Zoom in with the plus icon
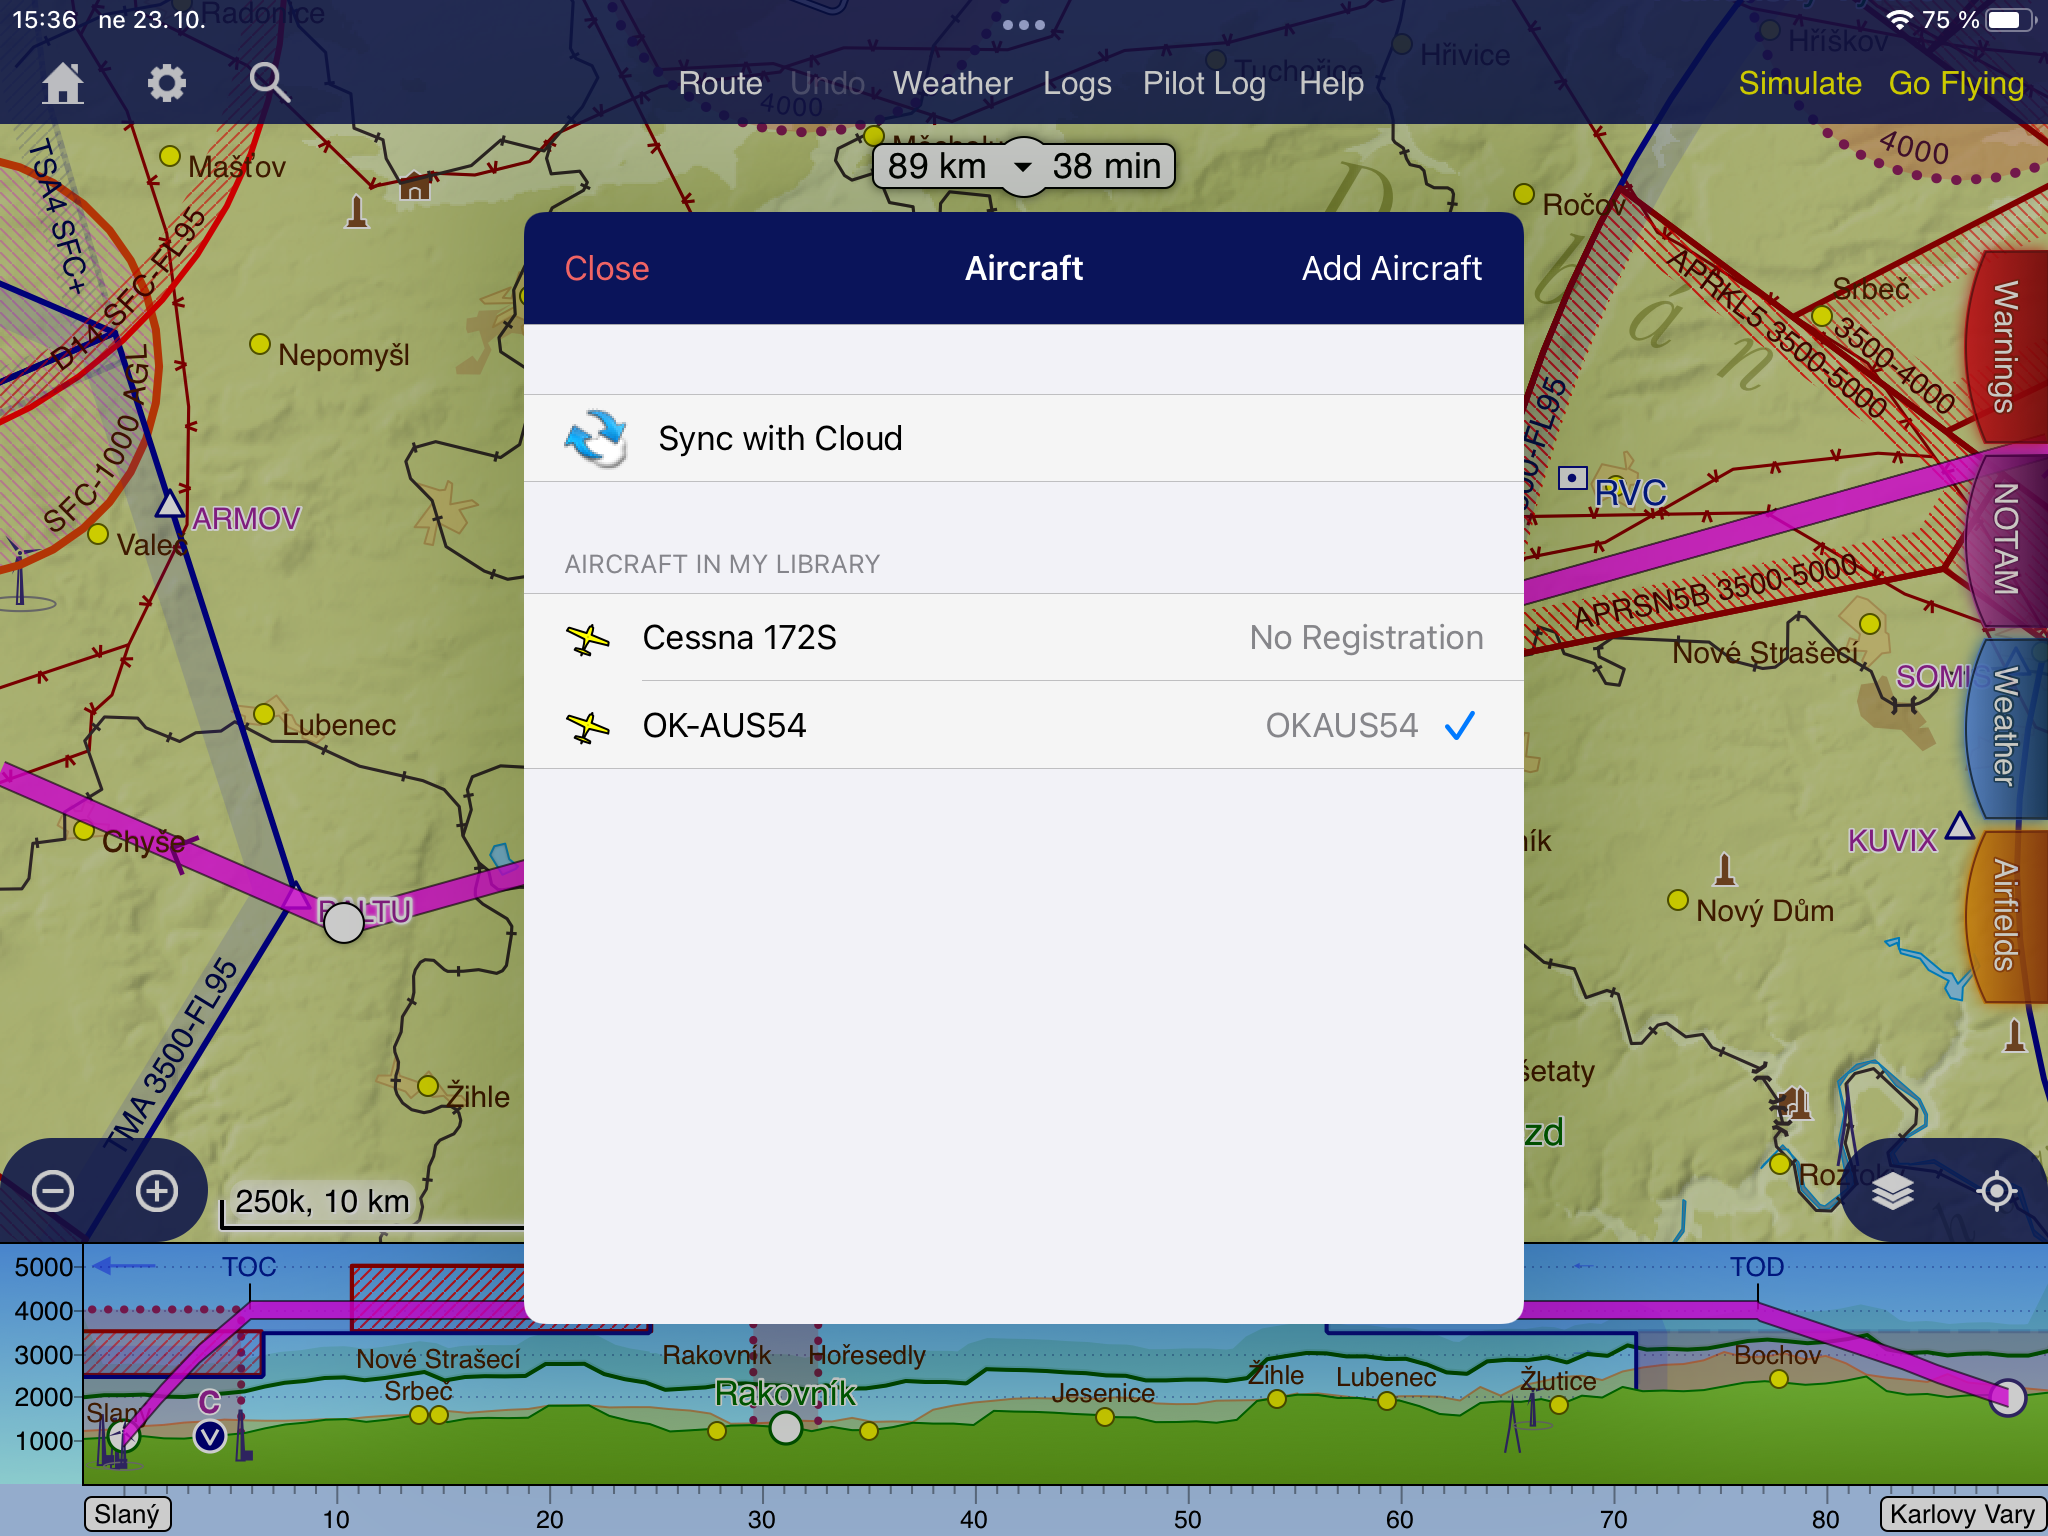This screenshot has width=2048, height=1536. coord(157,1191)
